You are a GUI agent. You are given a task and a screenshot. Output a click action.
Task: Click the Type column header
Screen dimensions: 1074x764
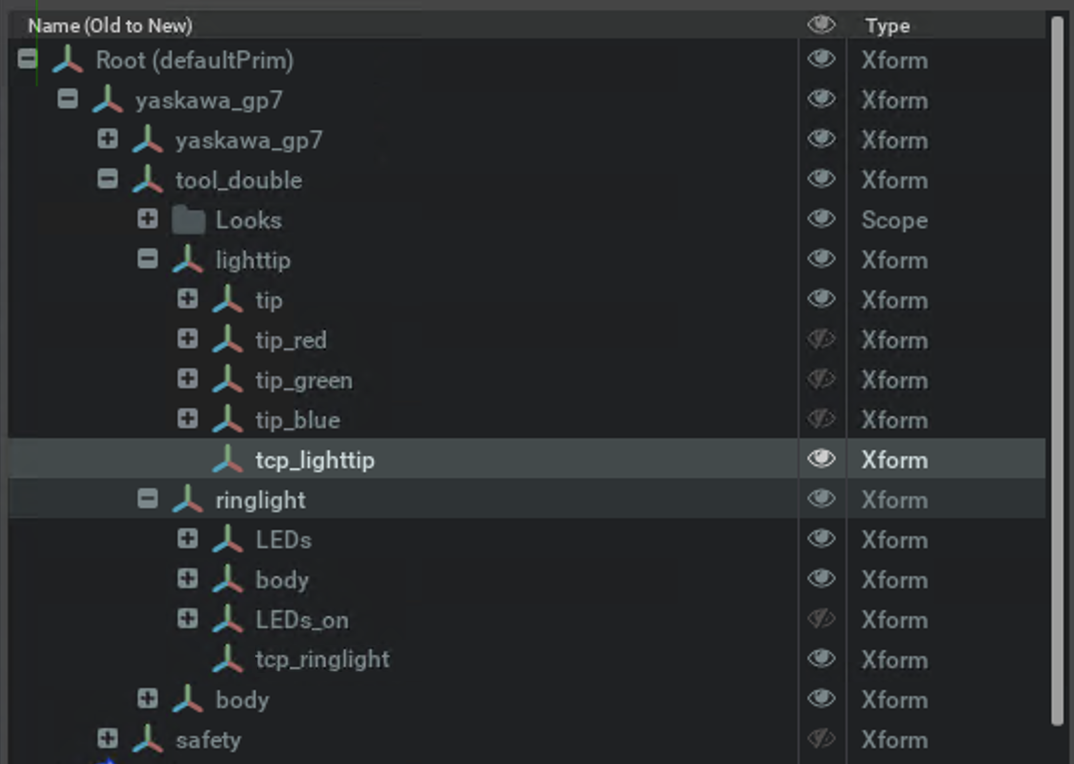pos(888,26)
